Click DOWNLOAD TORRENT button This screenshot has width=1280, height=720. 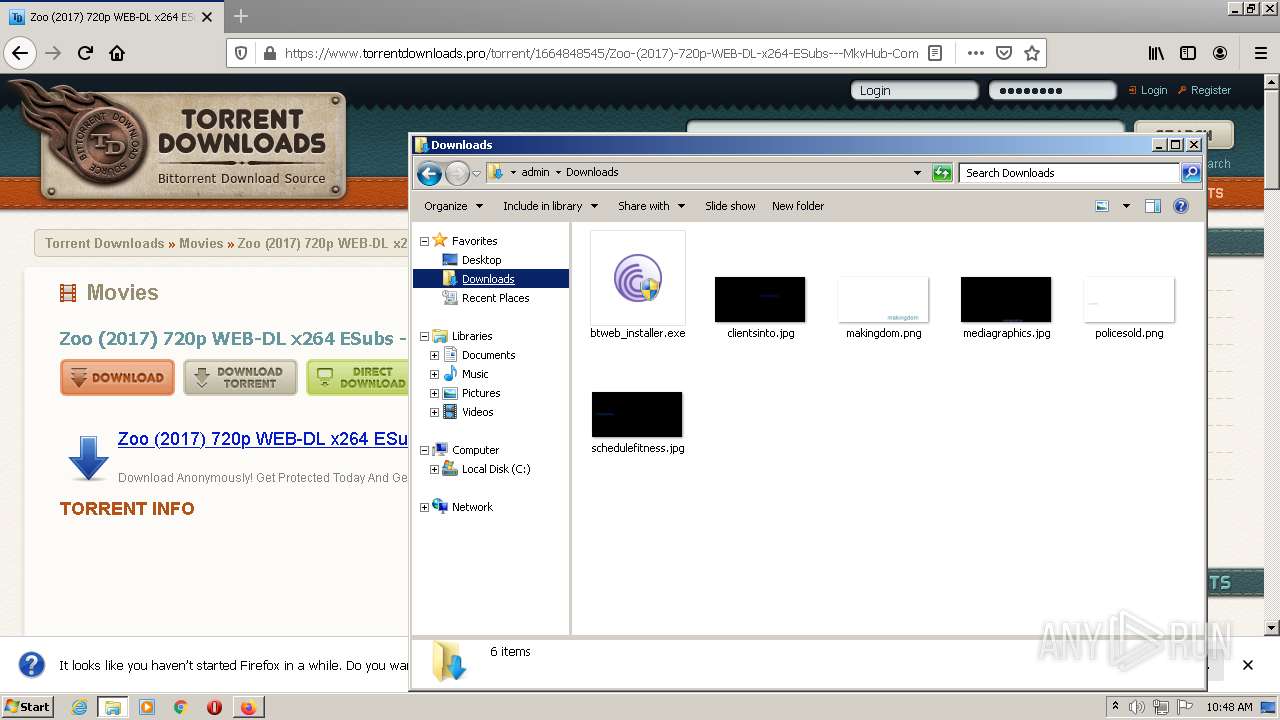tap(240, 378)
